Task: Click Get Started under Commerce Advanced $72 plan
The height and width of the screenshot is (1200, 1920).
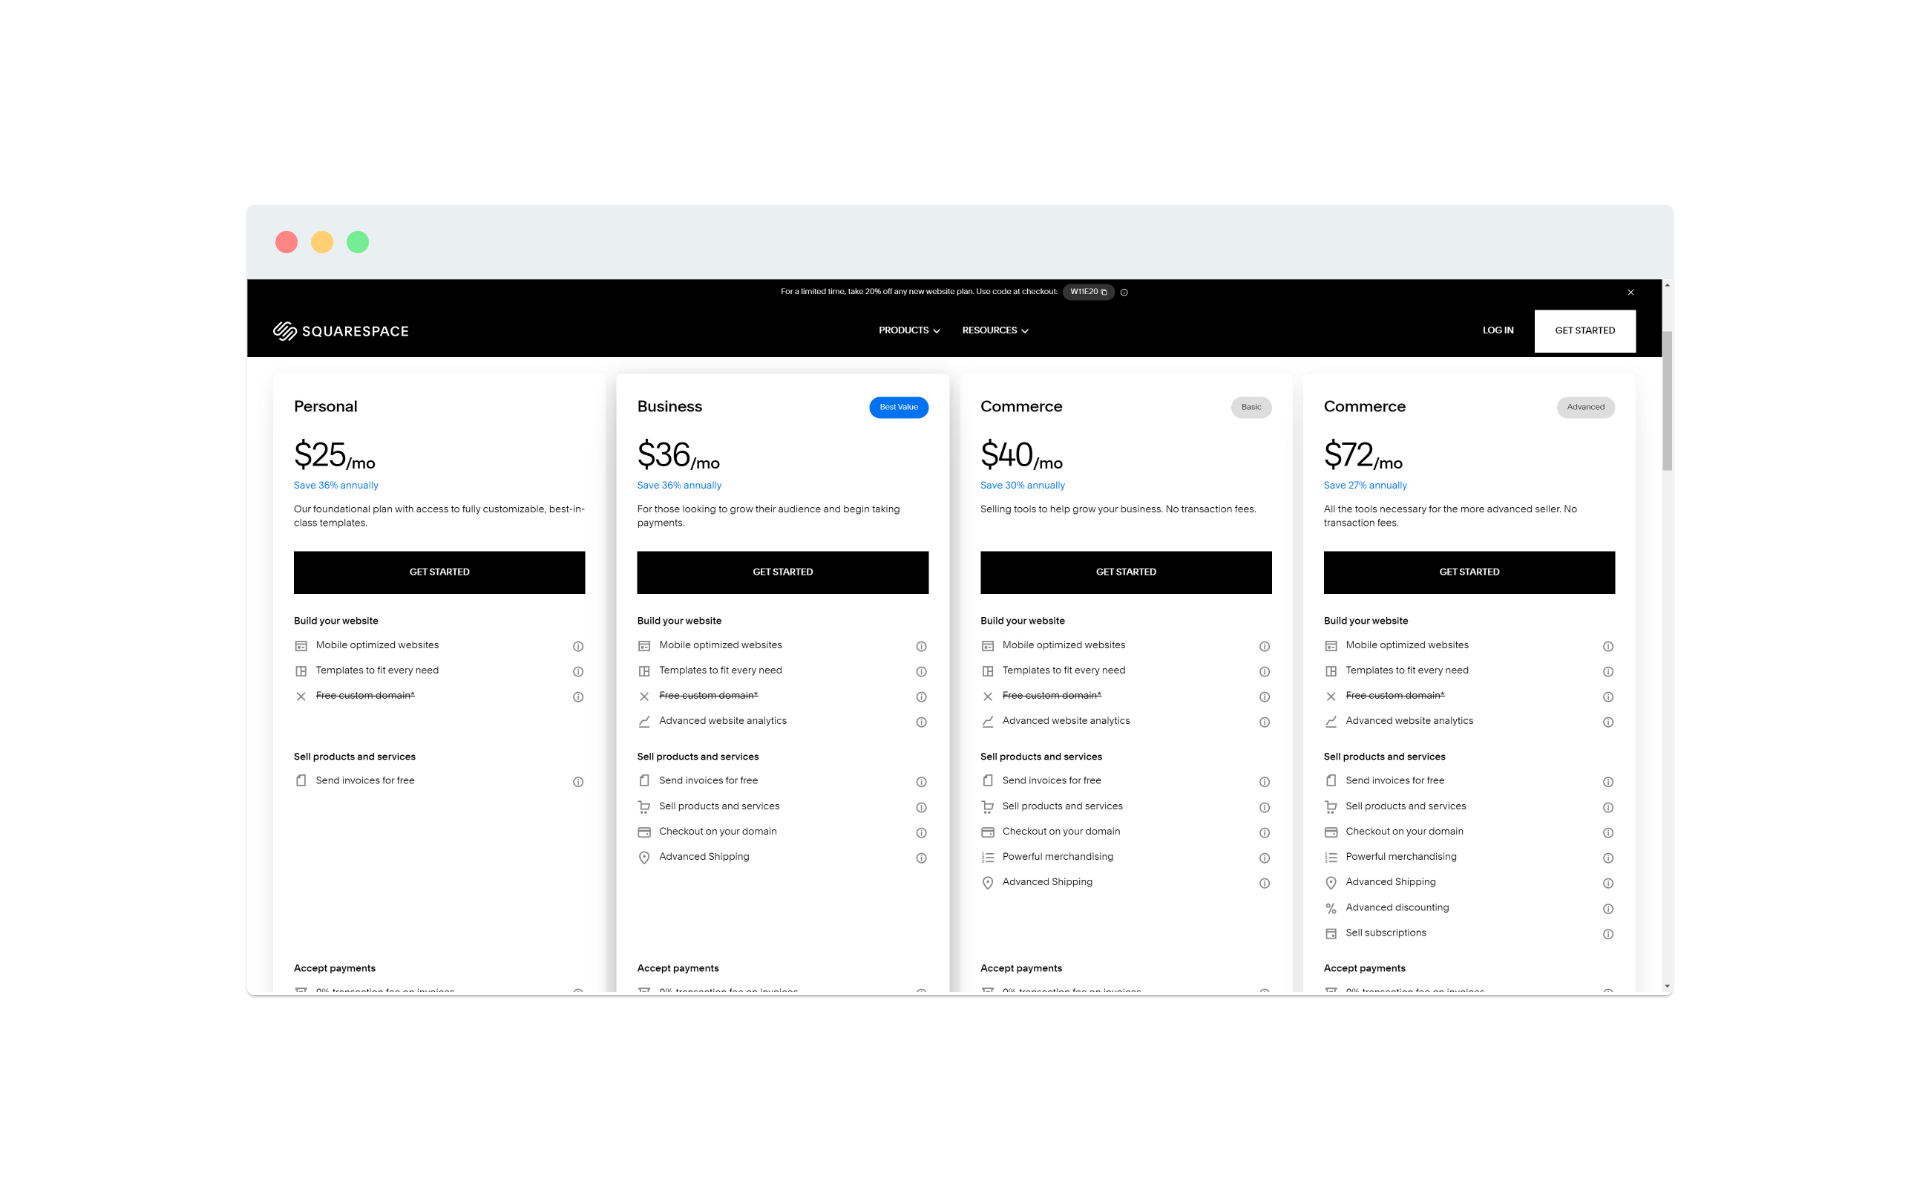Action: 1469,572
